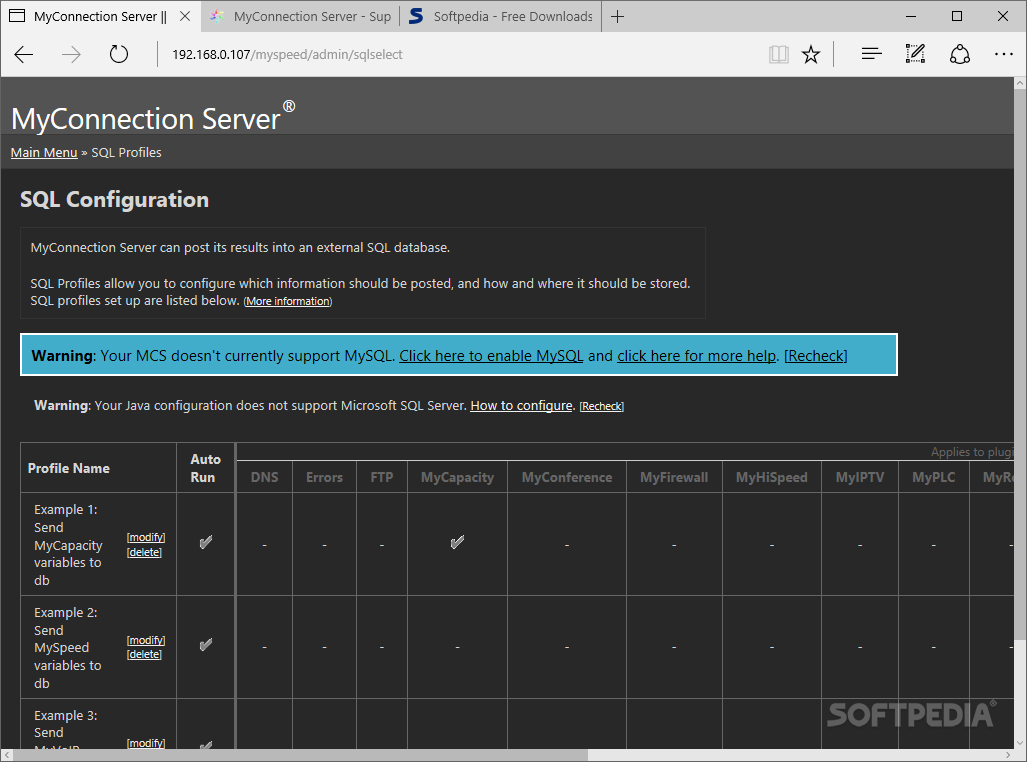Toggle Auto Run check for Example 1
The height and width of the screenshot is (762, 1027).
point(206,543)
